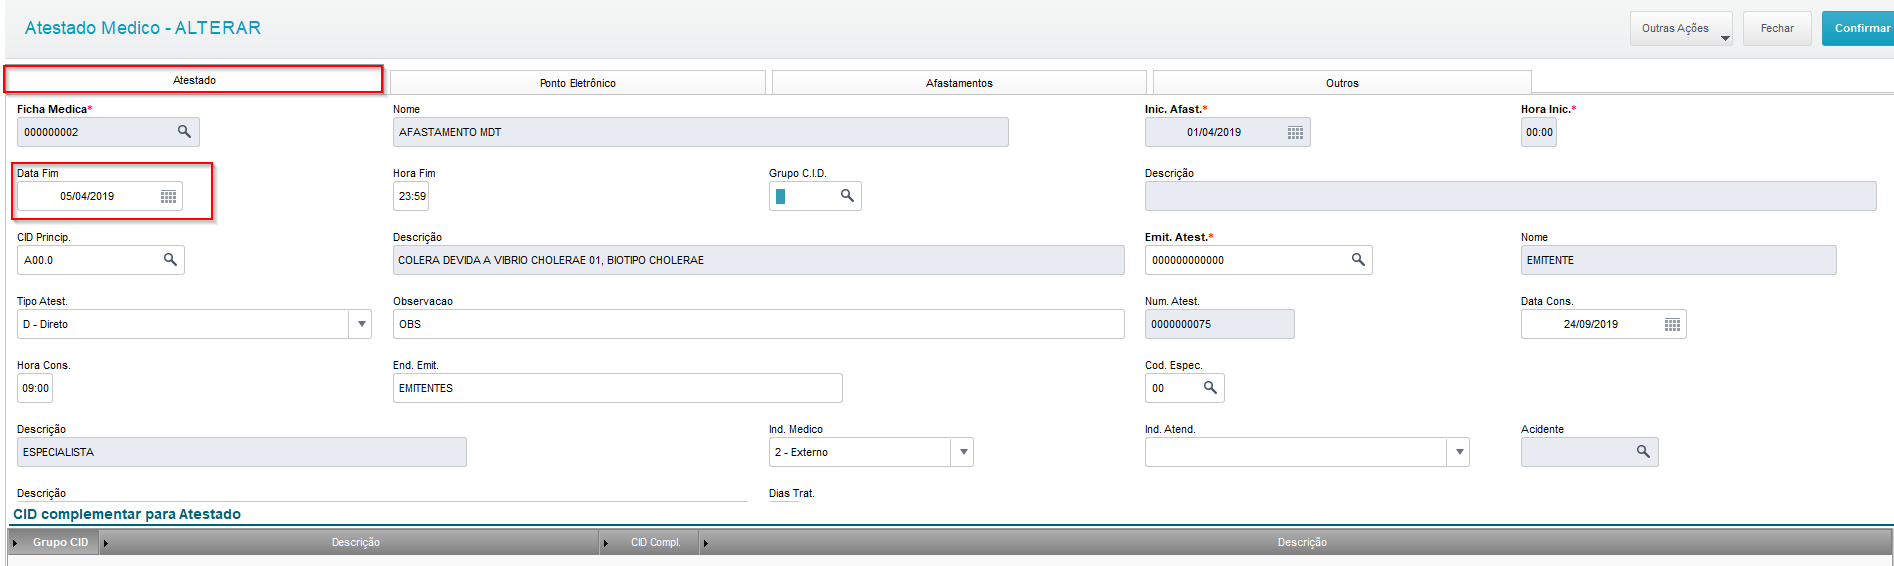The image size is (1894, 566).
Task: Click the Fechar button
Action: pos(1777,28)
